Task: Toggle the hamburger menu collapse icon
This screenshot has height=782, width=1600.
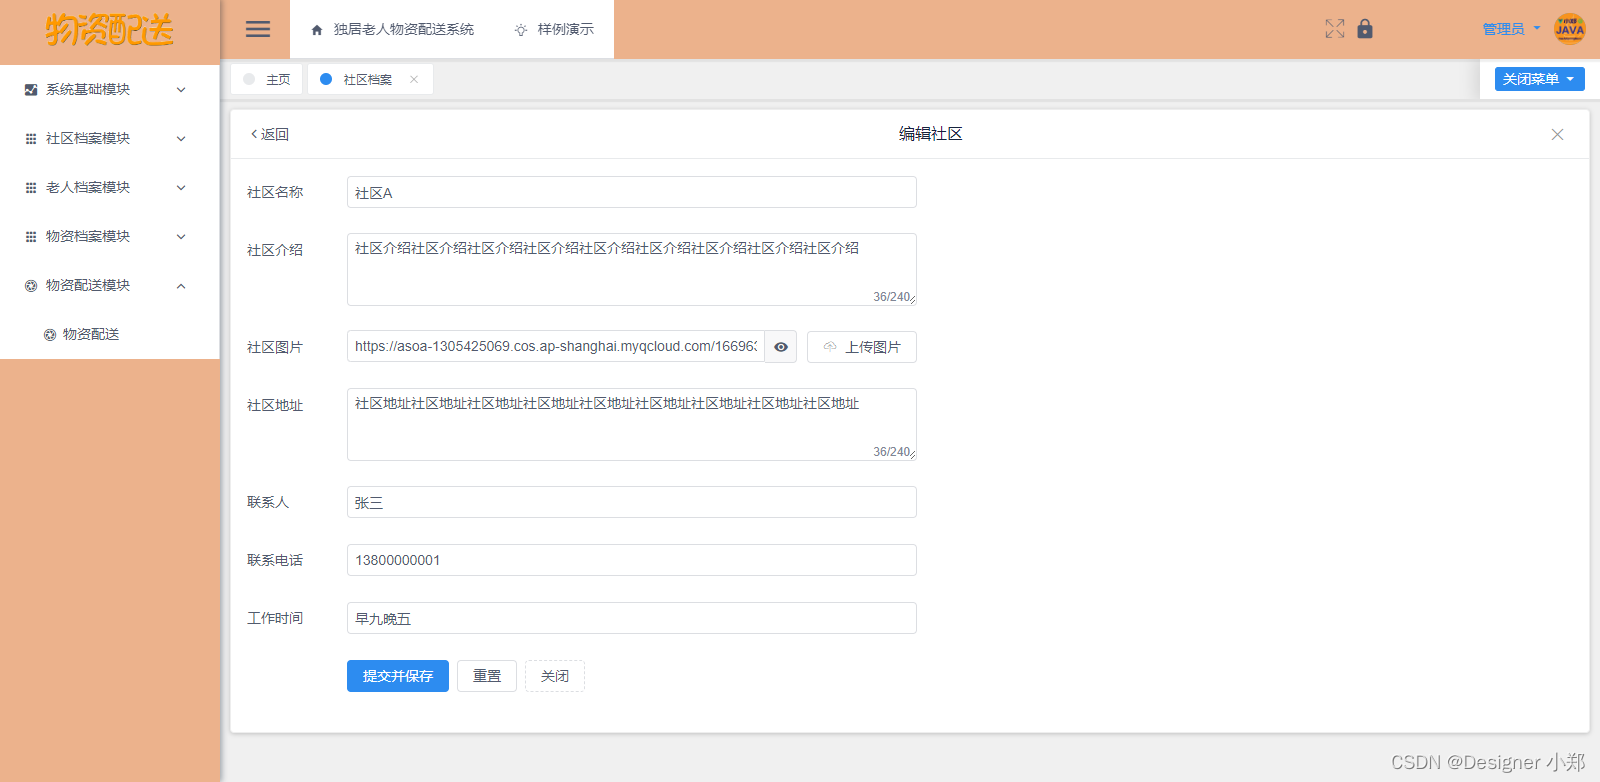Action: pyautogui.click(x=258, y=29)
